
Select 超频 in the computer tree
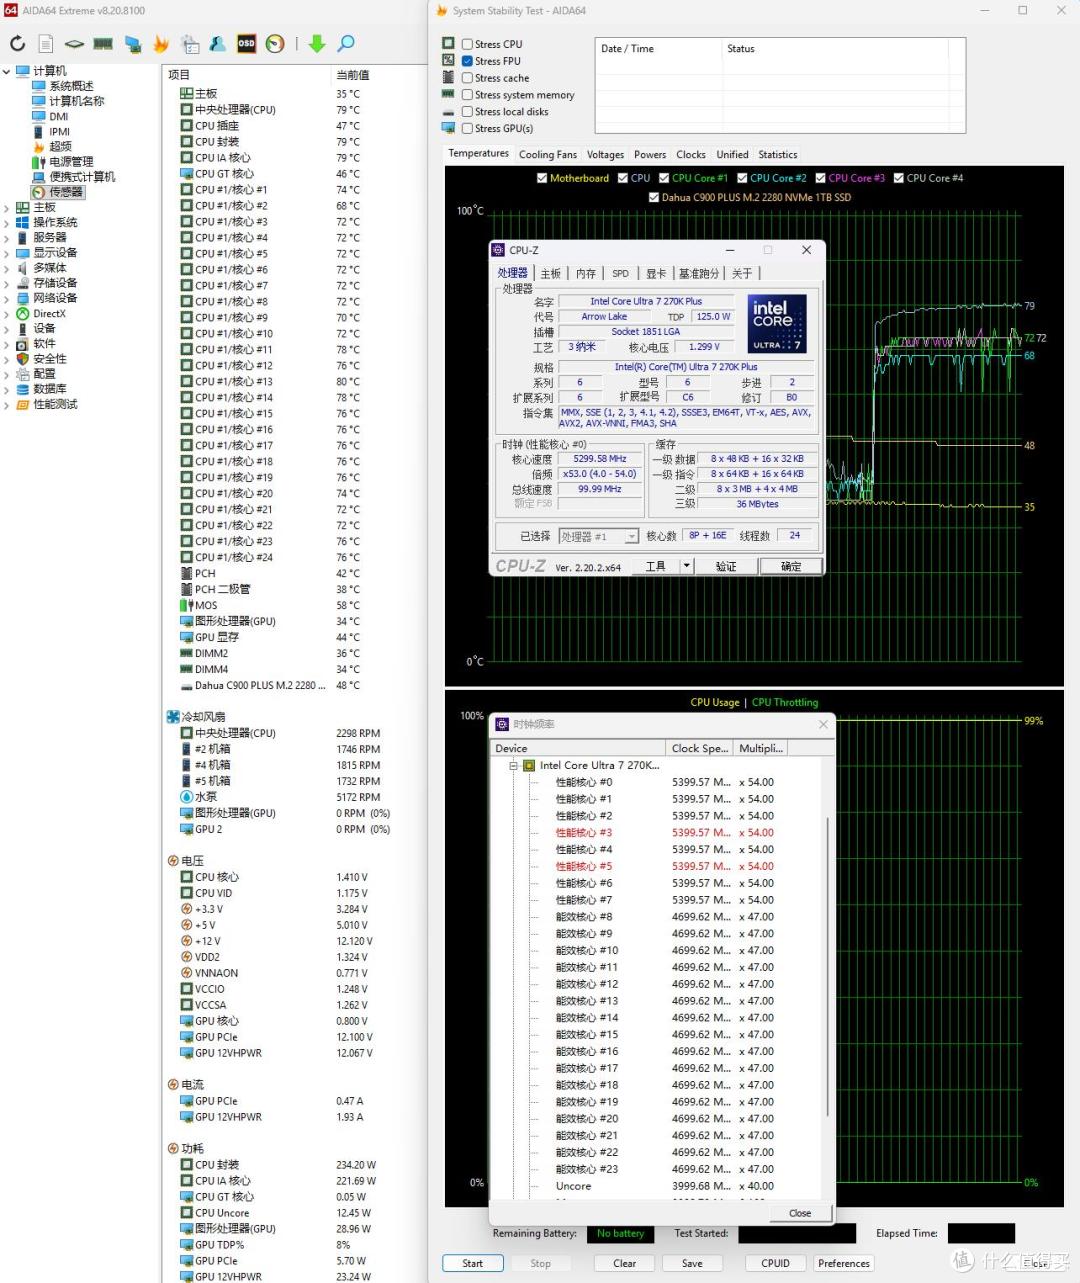tap(60, 146)
